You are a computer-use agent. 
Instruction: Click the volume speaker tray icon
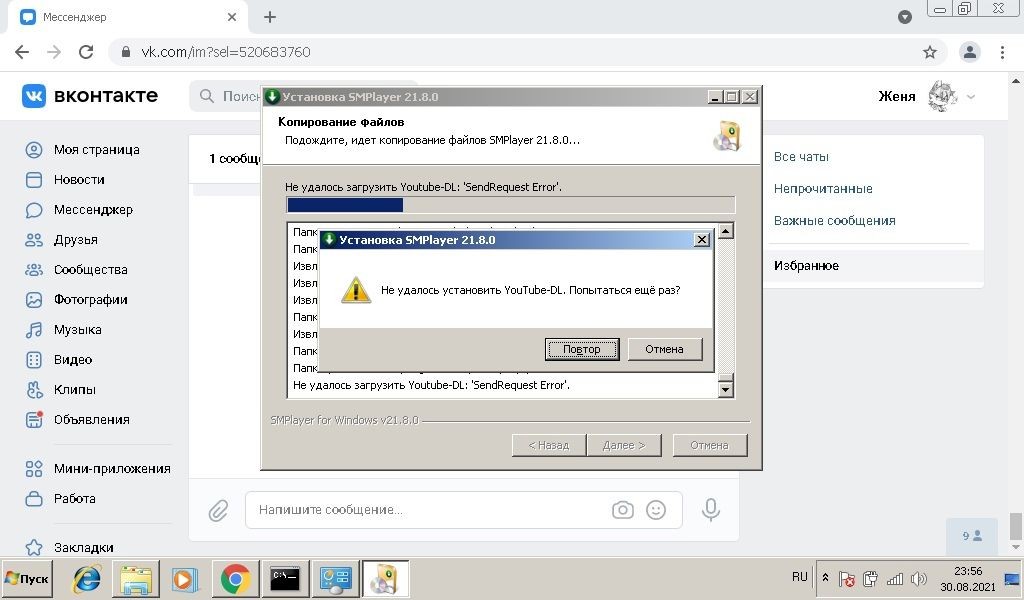pyautogui.click(x=919, y=578)
